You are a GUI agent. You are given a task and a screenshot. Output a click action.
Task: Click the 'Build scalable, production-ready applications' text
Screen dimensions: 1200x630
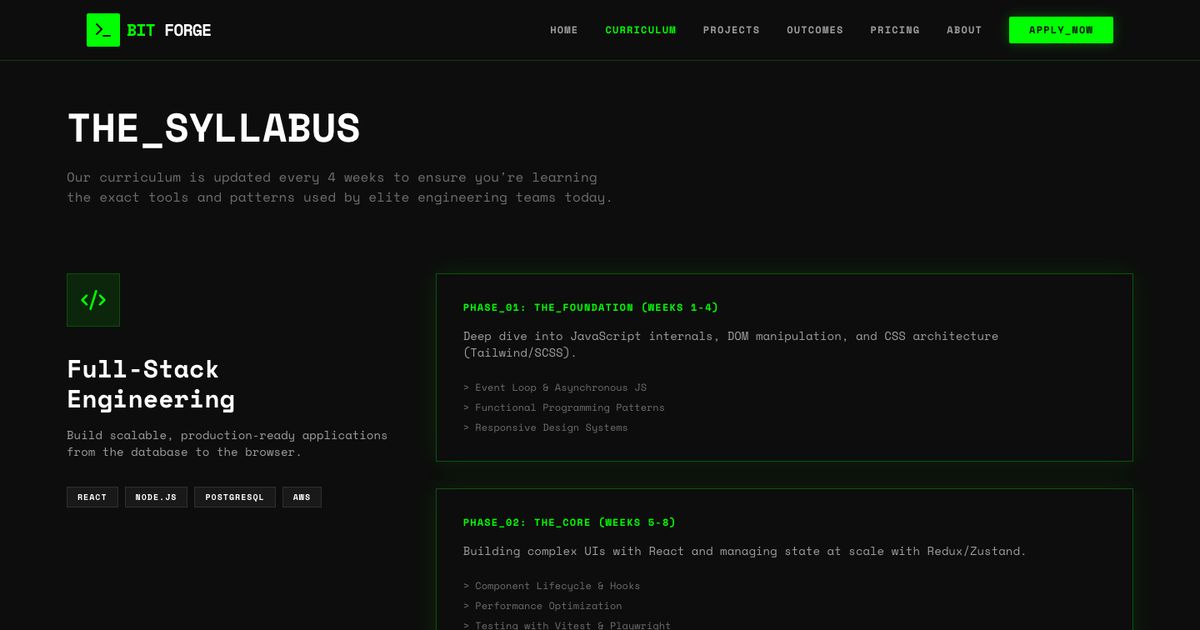pyautogui.click(x=227, y=443)
